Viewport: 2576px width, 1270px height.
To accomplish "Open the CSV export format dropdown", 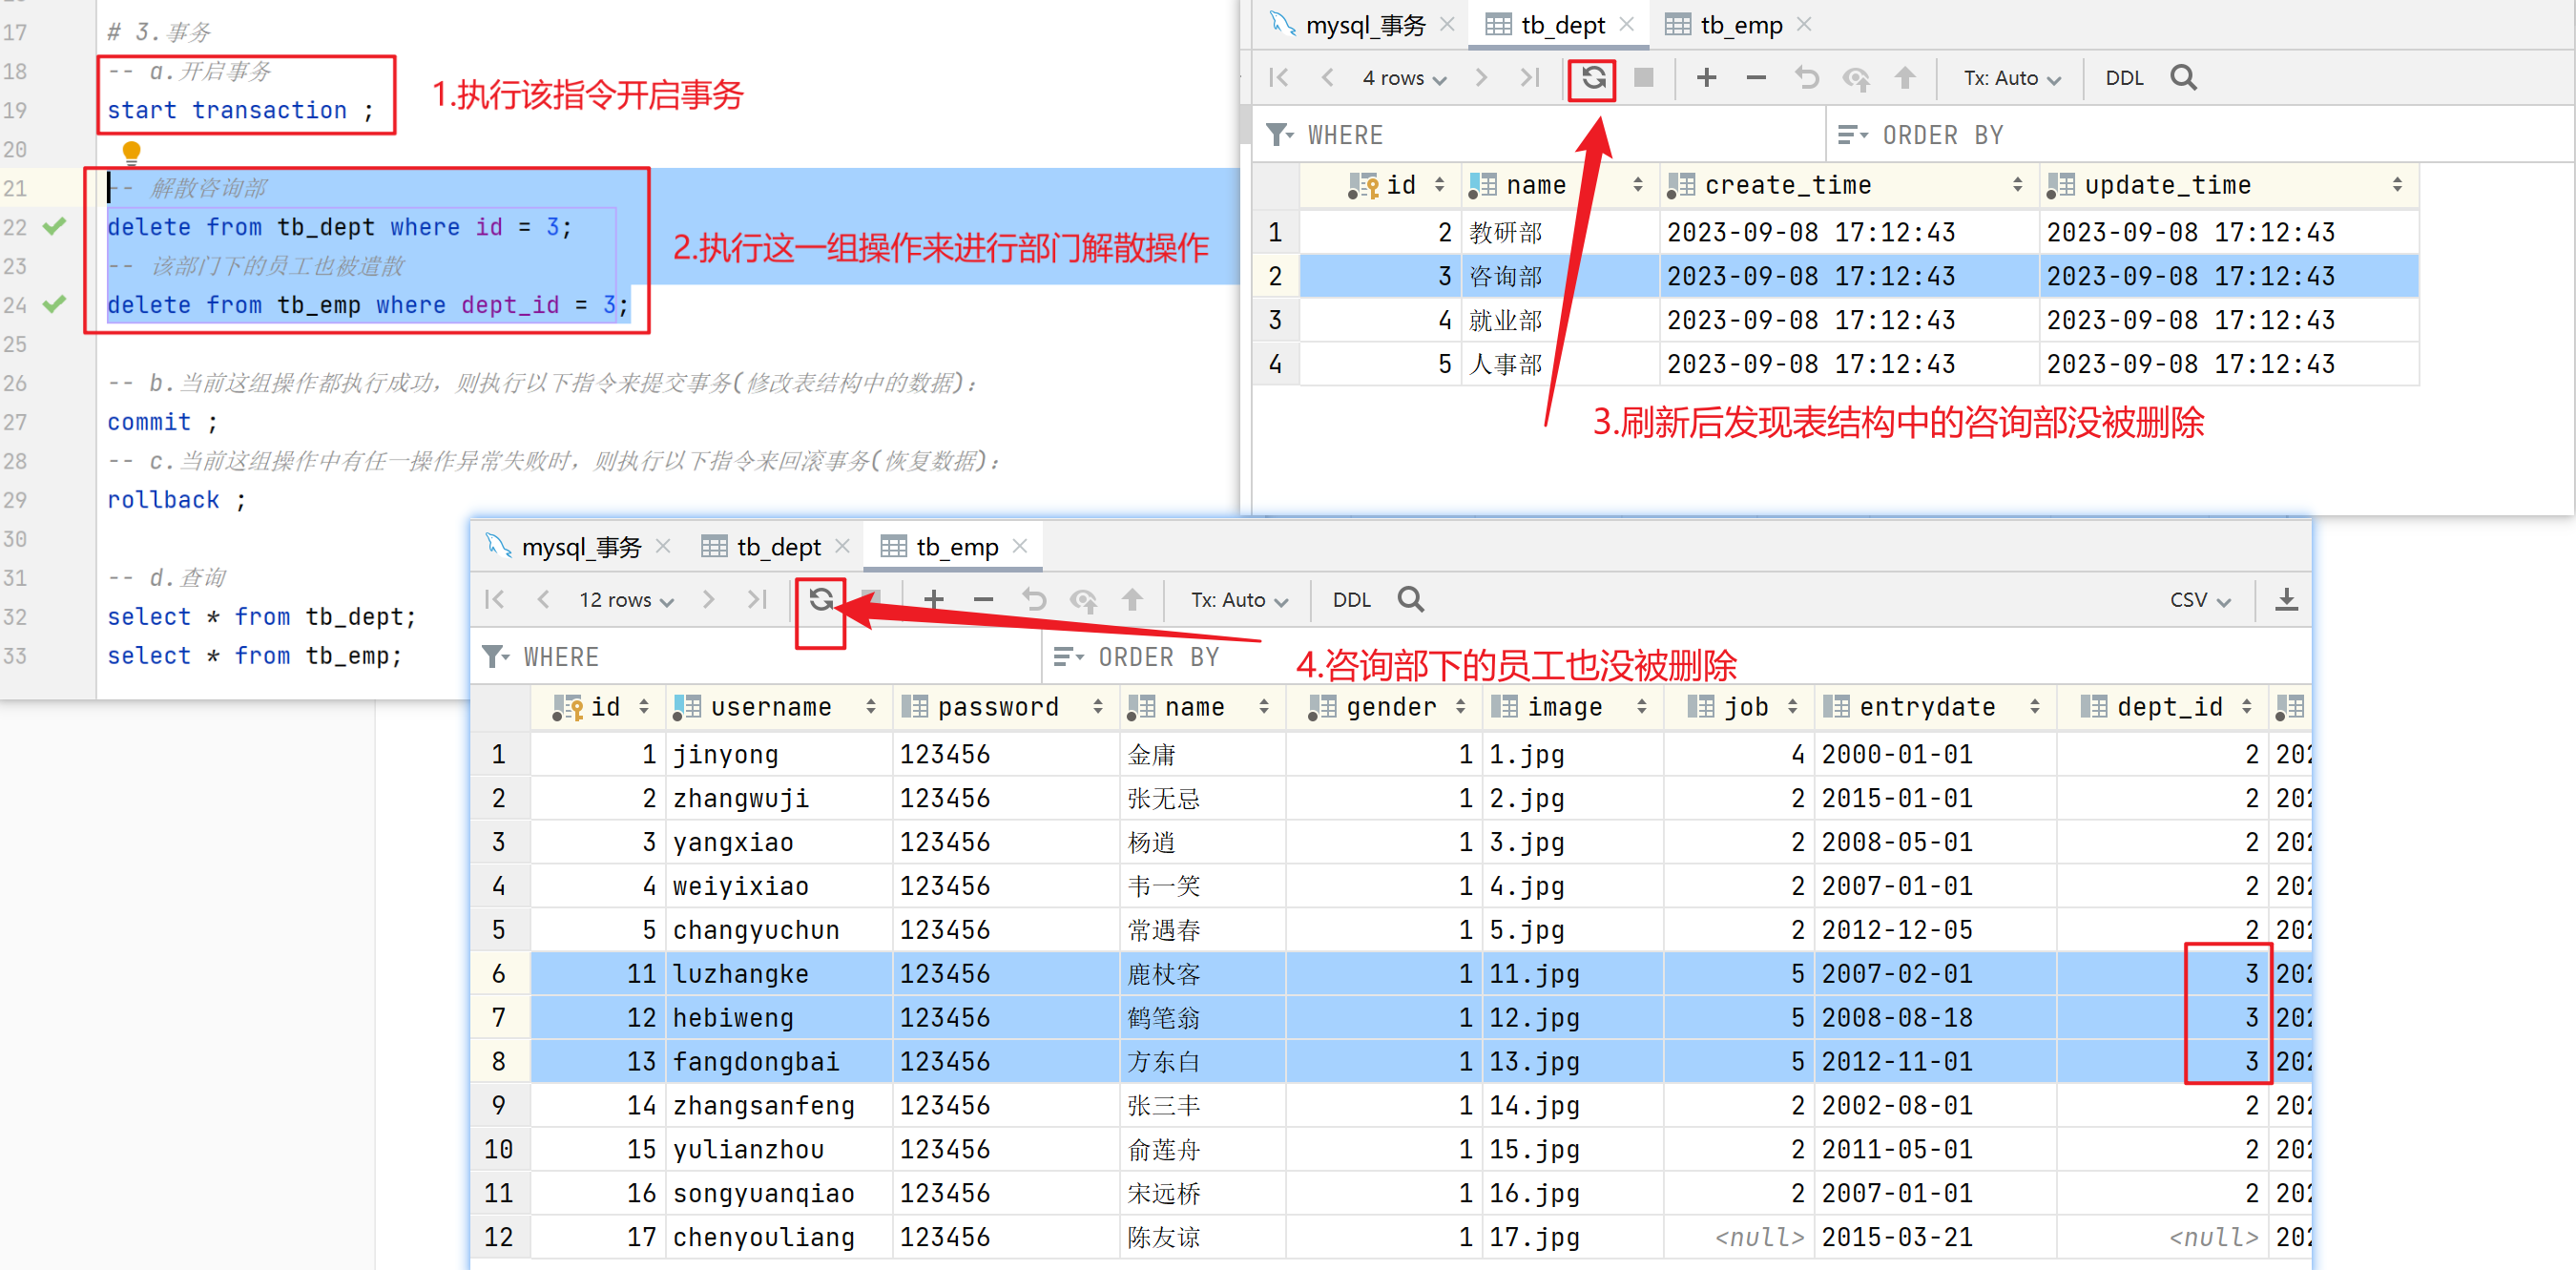I will (x=2200, y=600).
